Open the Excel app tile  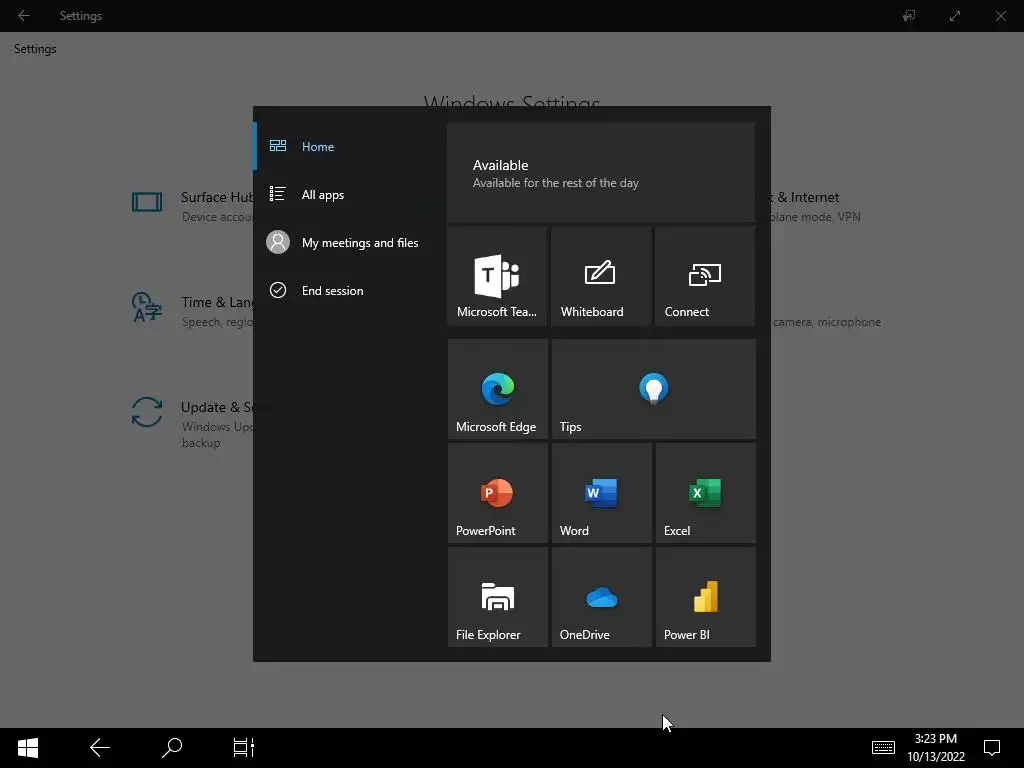(705, 493)
